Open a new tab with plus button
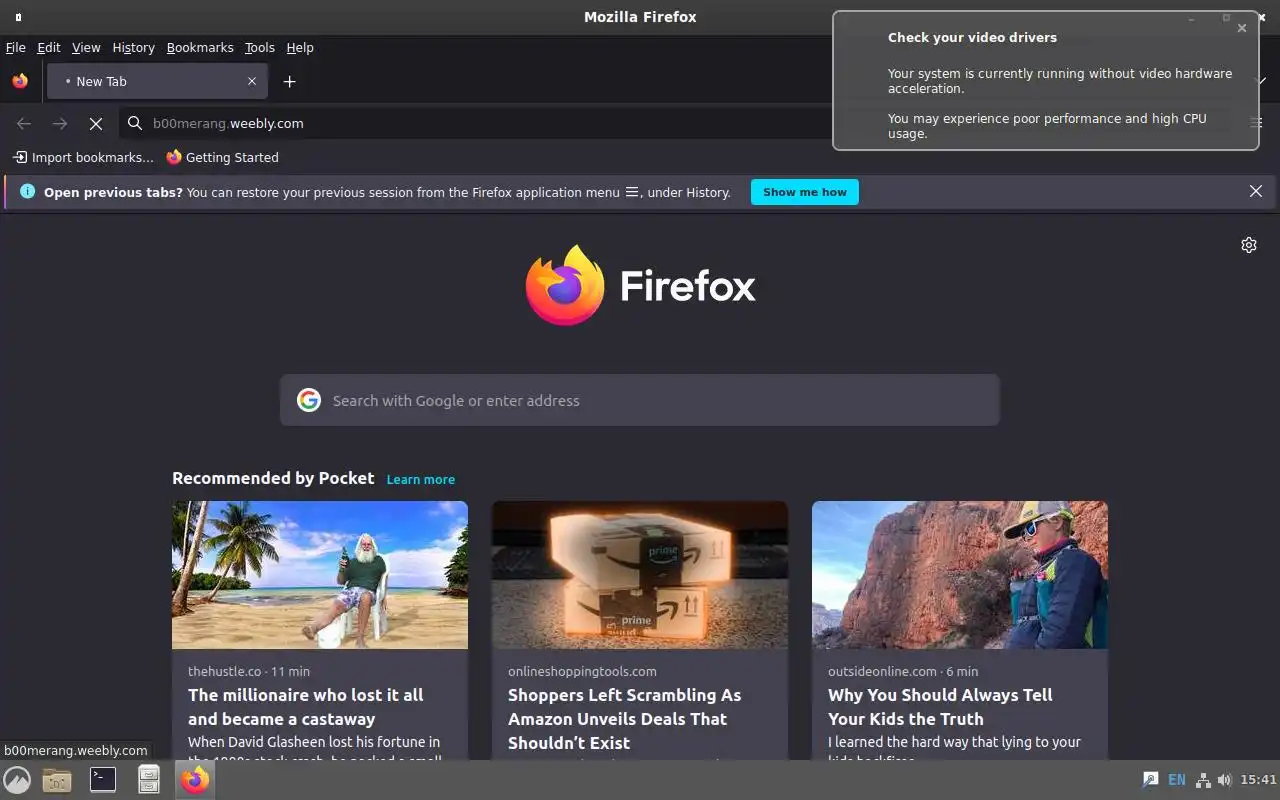Image resolution: width=1280 pixels, height=800 pixels. 289,81
